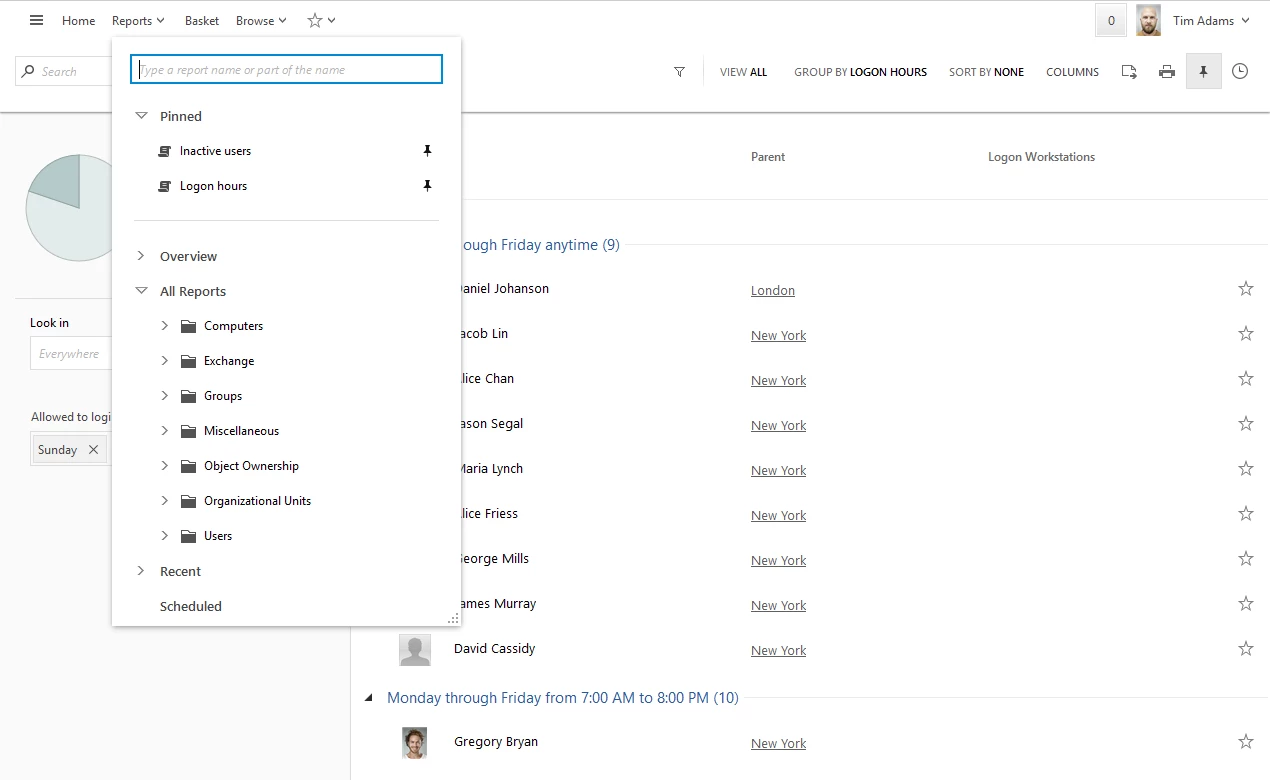Star Jason Segal as favorite
This screenshot has width=1270, height=780.
pyautogui.click(x=1246, y=424)
